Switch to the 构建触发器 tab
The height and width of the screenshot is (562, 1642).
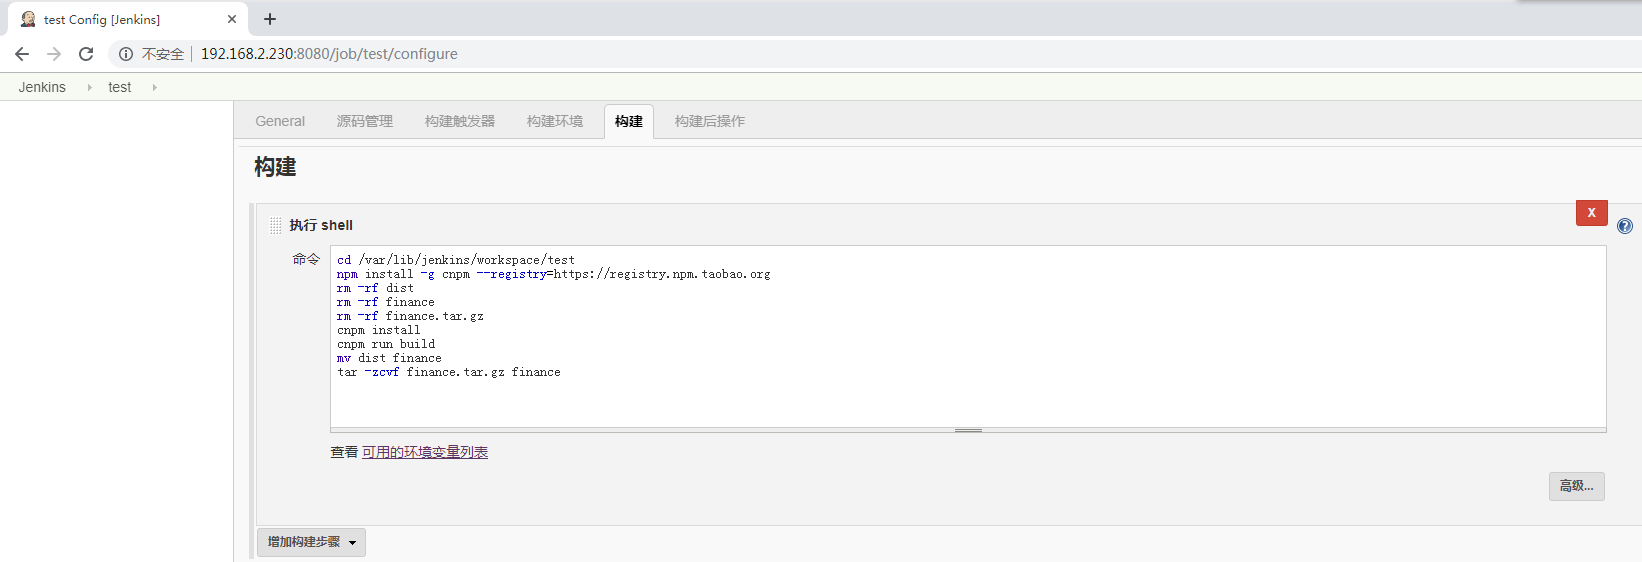pos(460,121)
